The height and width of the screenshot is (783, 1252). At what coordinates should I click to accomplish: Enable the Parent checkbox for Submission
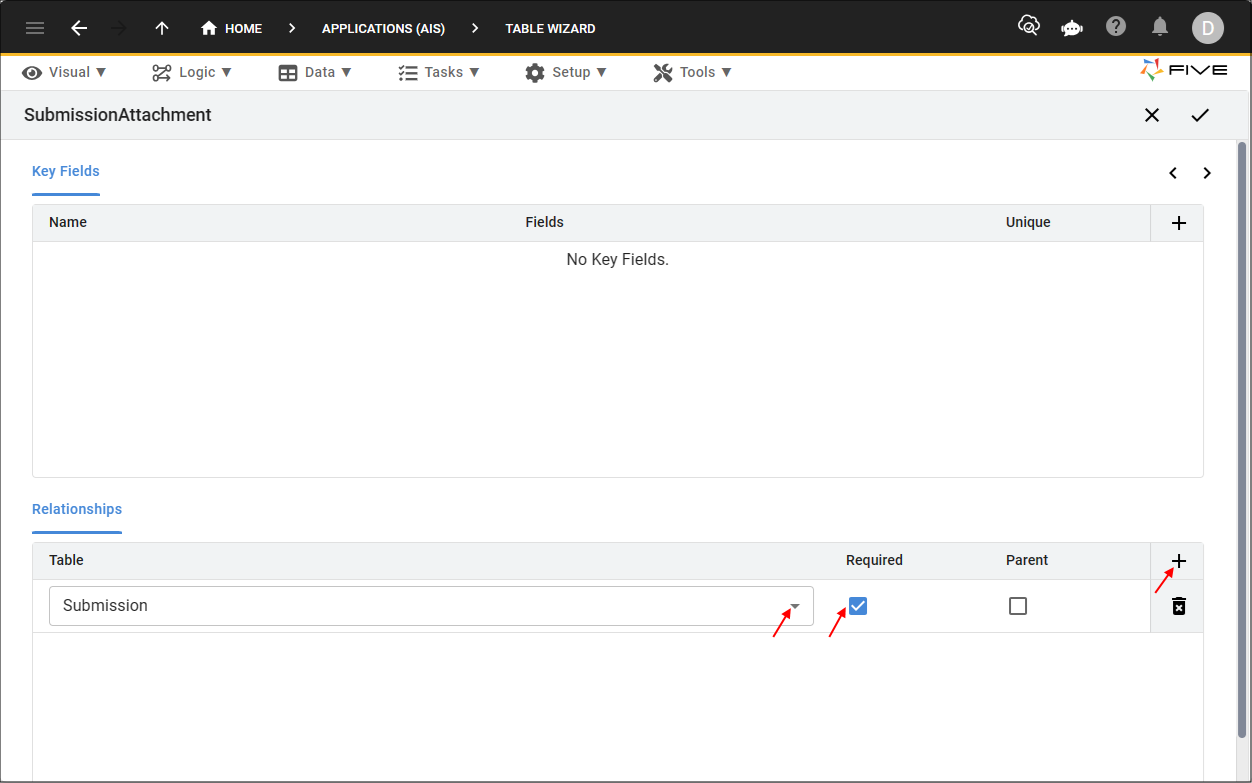[1018, 606]
